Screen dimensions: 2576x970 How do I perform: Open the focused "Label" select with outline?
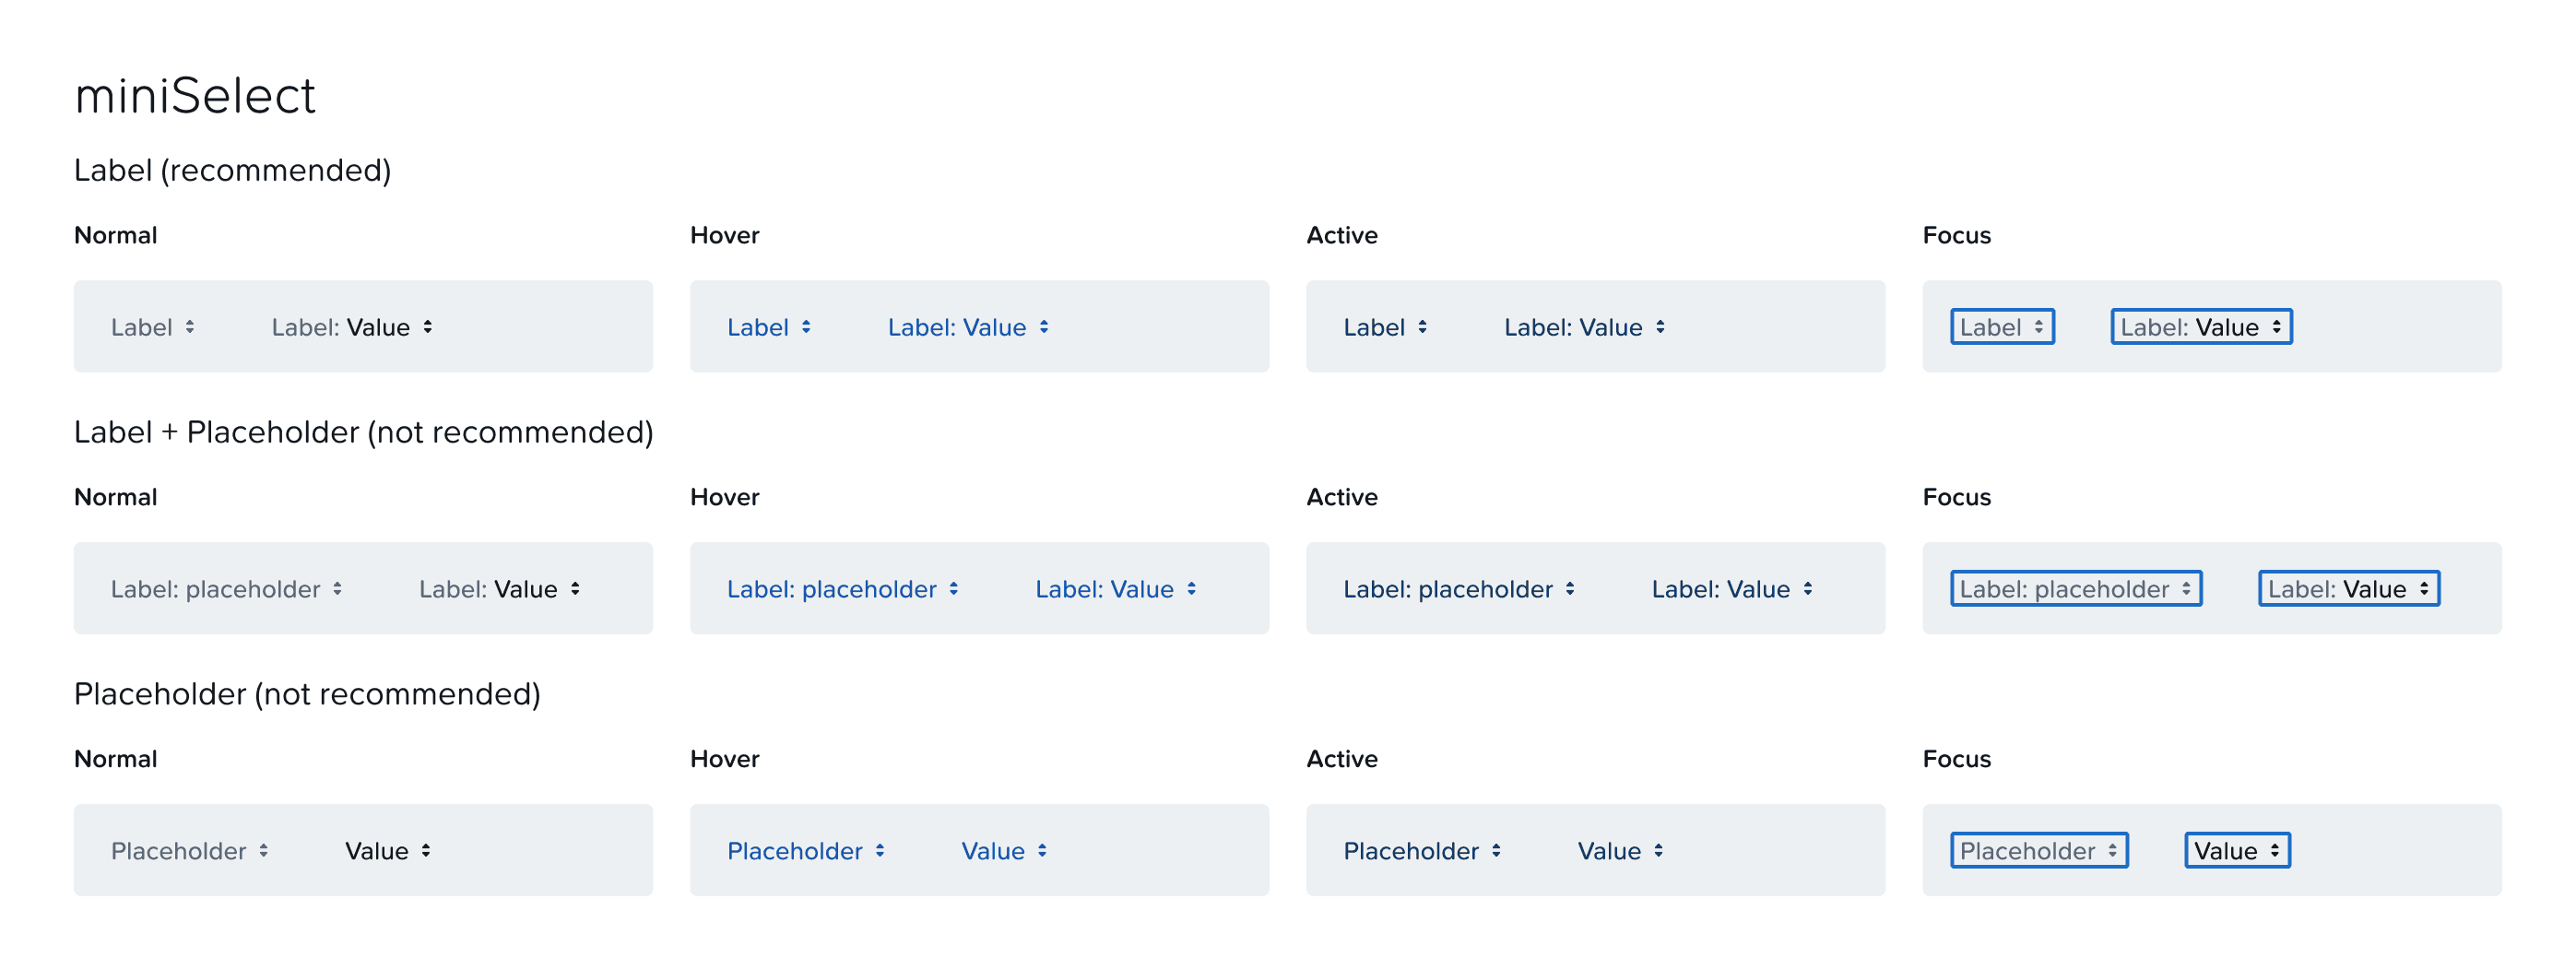pyautogui.click(x=2002, y=327)
